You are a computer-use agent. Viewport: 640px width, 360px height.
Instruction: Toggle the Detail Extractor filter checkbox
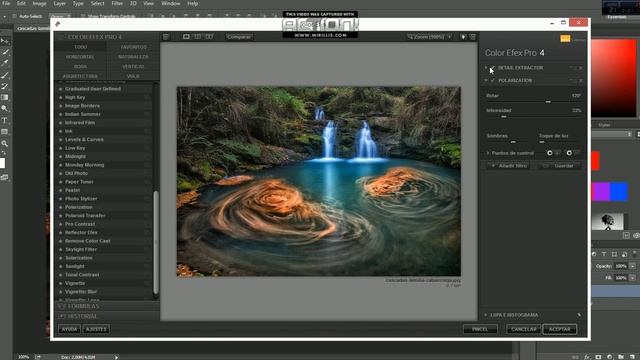pos(493,68)
